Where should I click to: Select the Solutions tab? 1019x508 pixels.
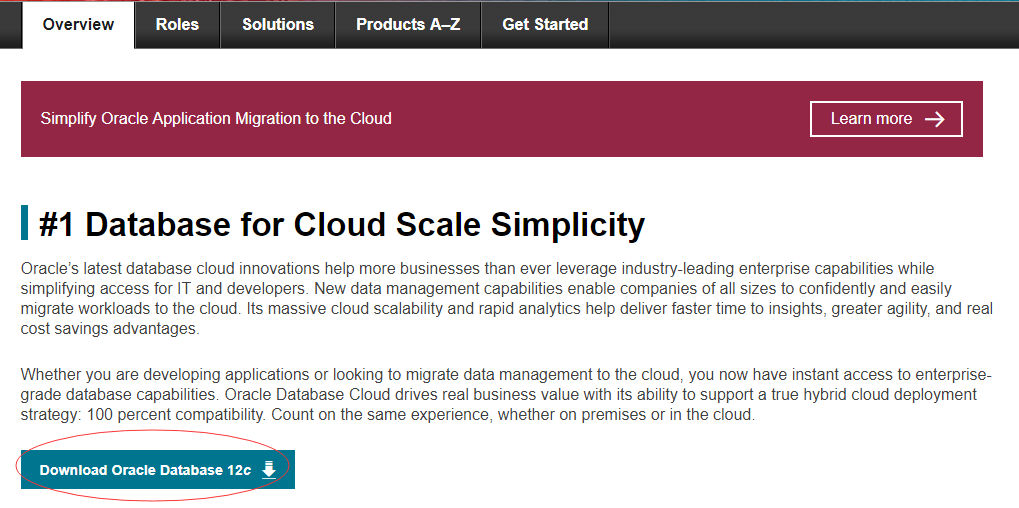pos(278,25)
